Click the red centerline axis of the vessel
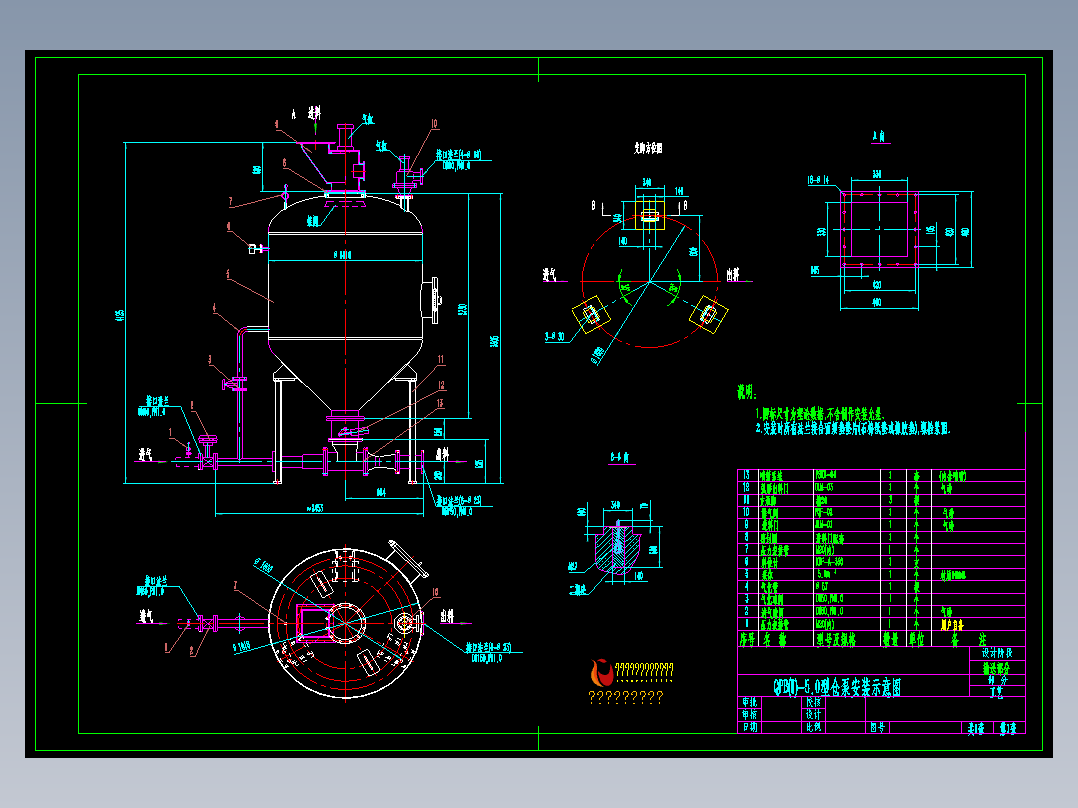 (x=344, y=308)
